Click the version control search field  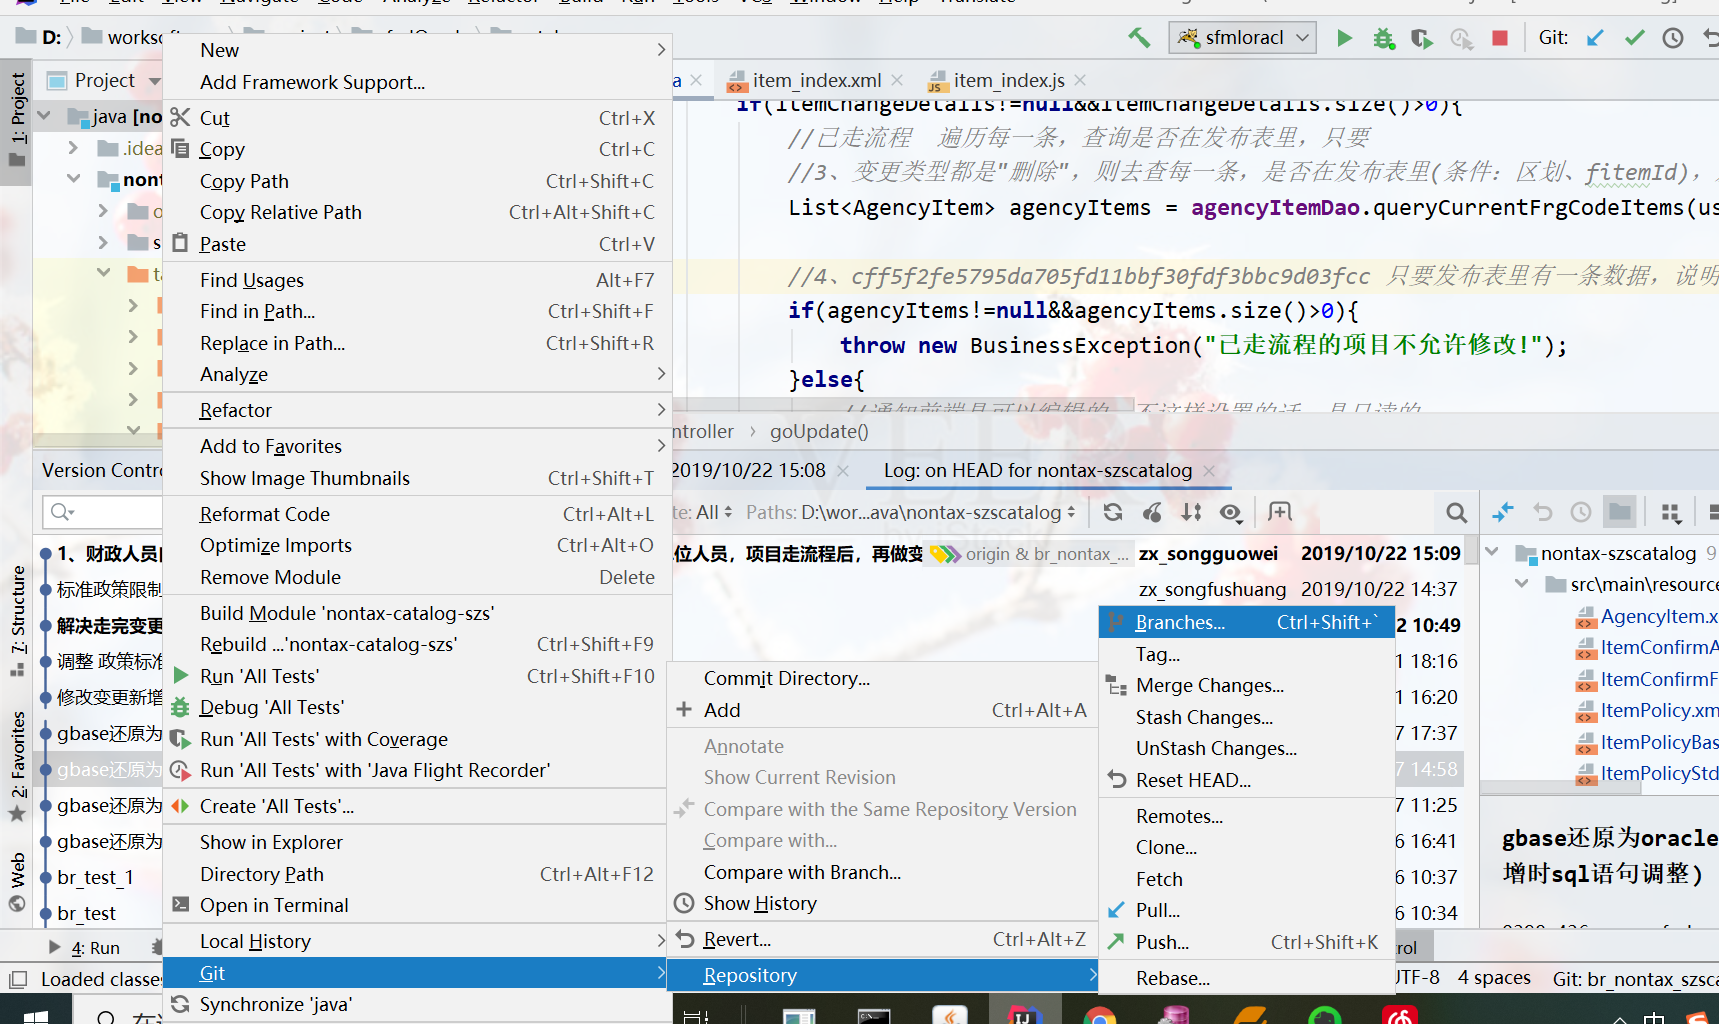point(102,512)
